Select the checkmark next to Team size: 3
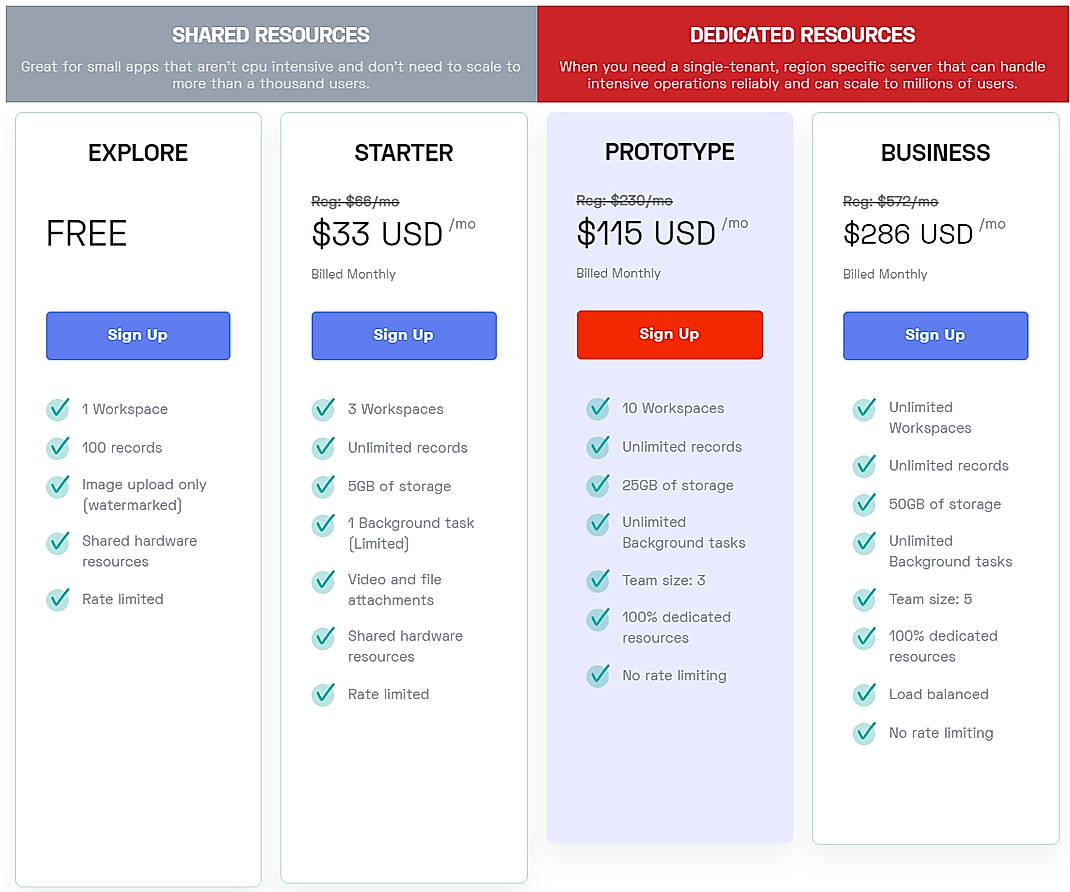1070x892 pixels. coord(598,580)
